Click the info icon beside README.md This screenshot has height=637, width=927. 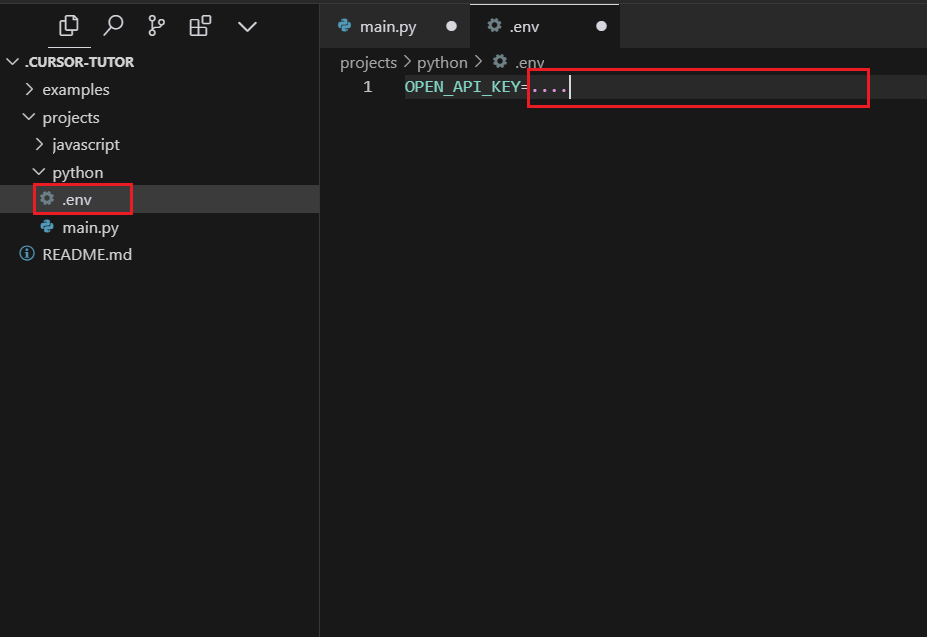(x=27, y=254)
